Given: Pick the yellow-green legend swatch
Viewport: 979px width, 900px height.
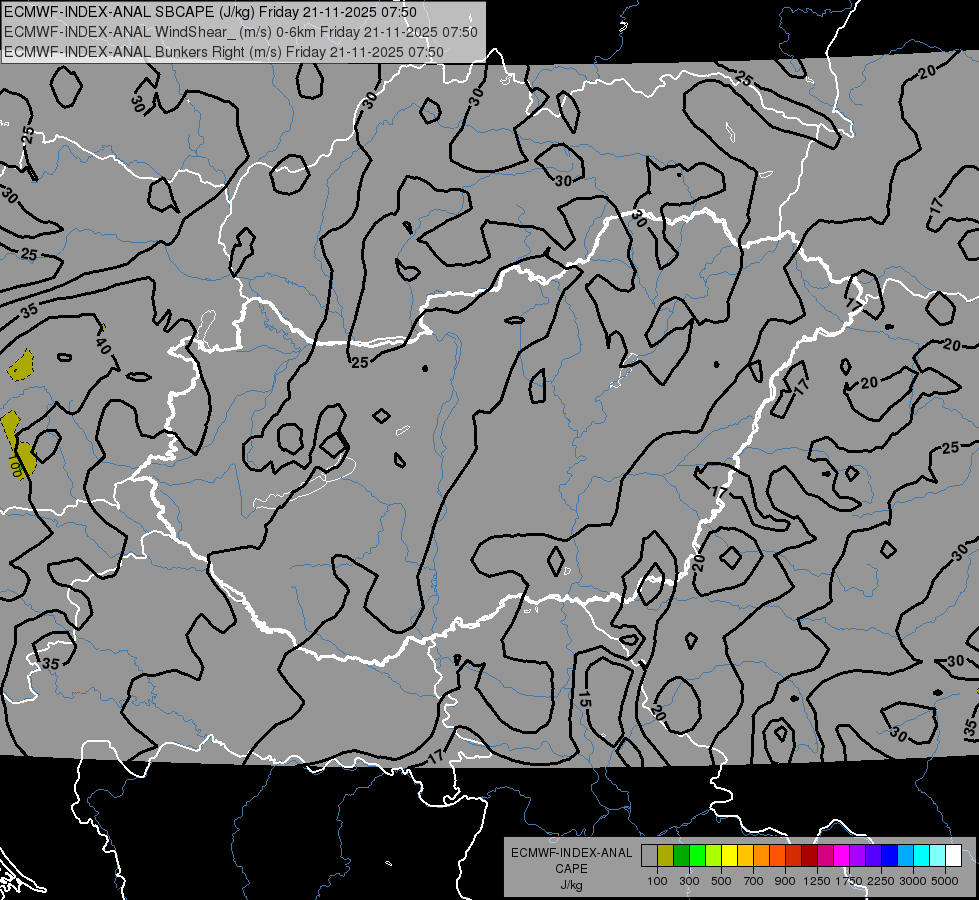Looking at the screenshot, I should tap(713, 856).
